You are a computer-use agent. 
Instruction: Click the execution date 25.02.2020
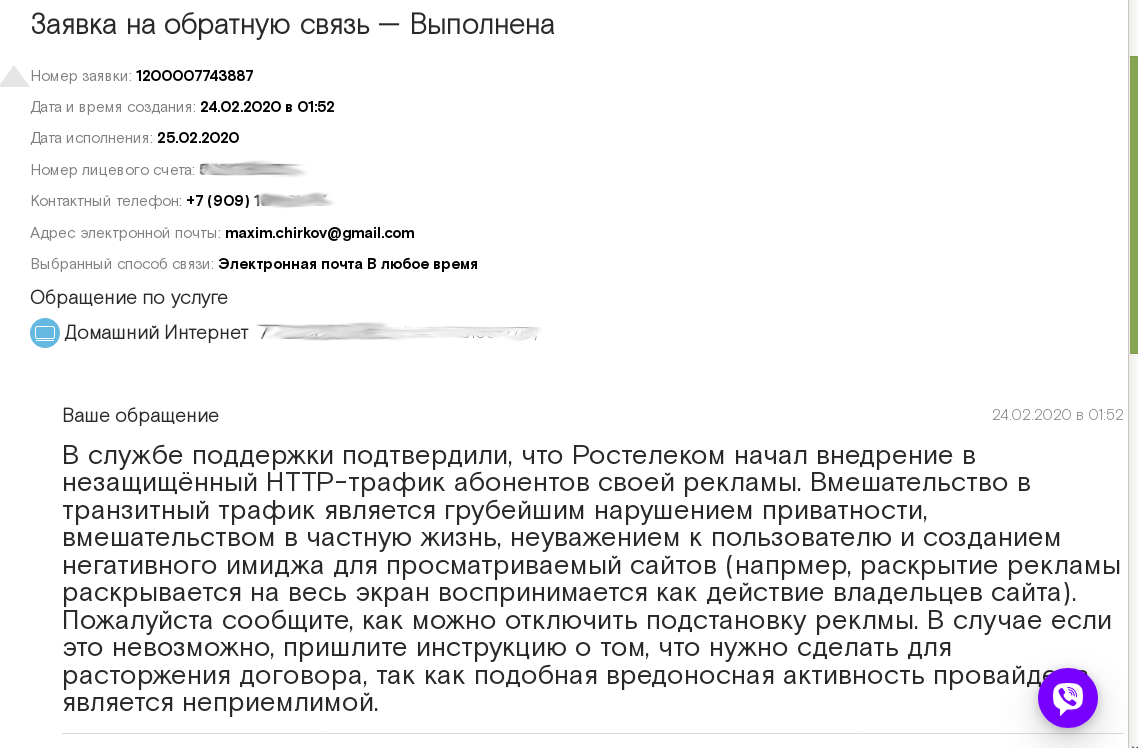(x=198, y=138)
